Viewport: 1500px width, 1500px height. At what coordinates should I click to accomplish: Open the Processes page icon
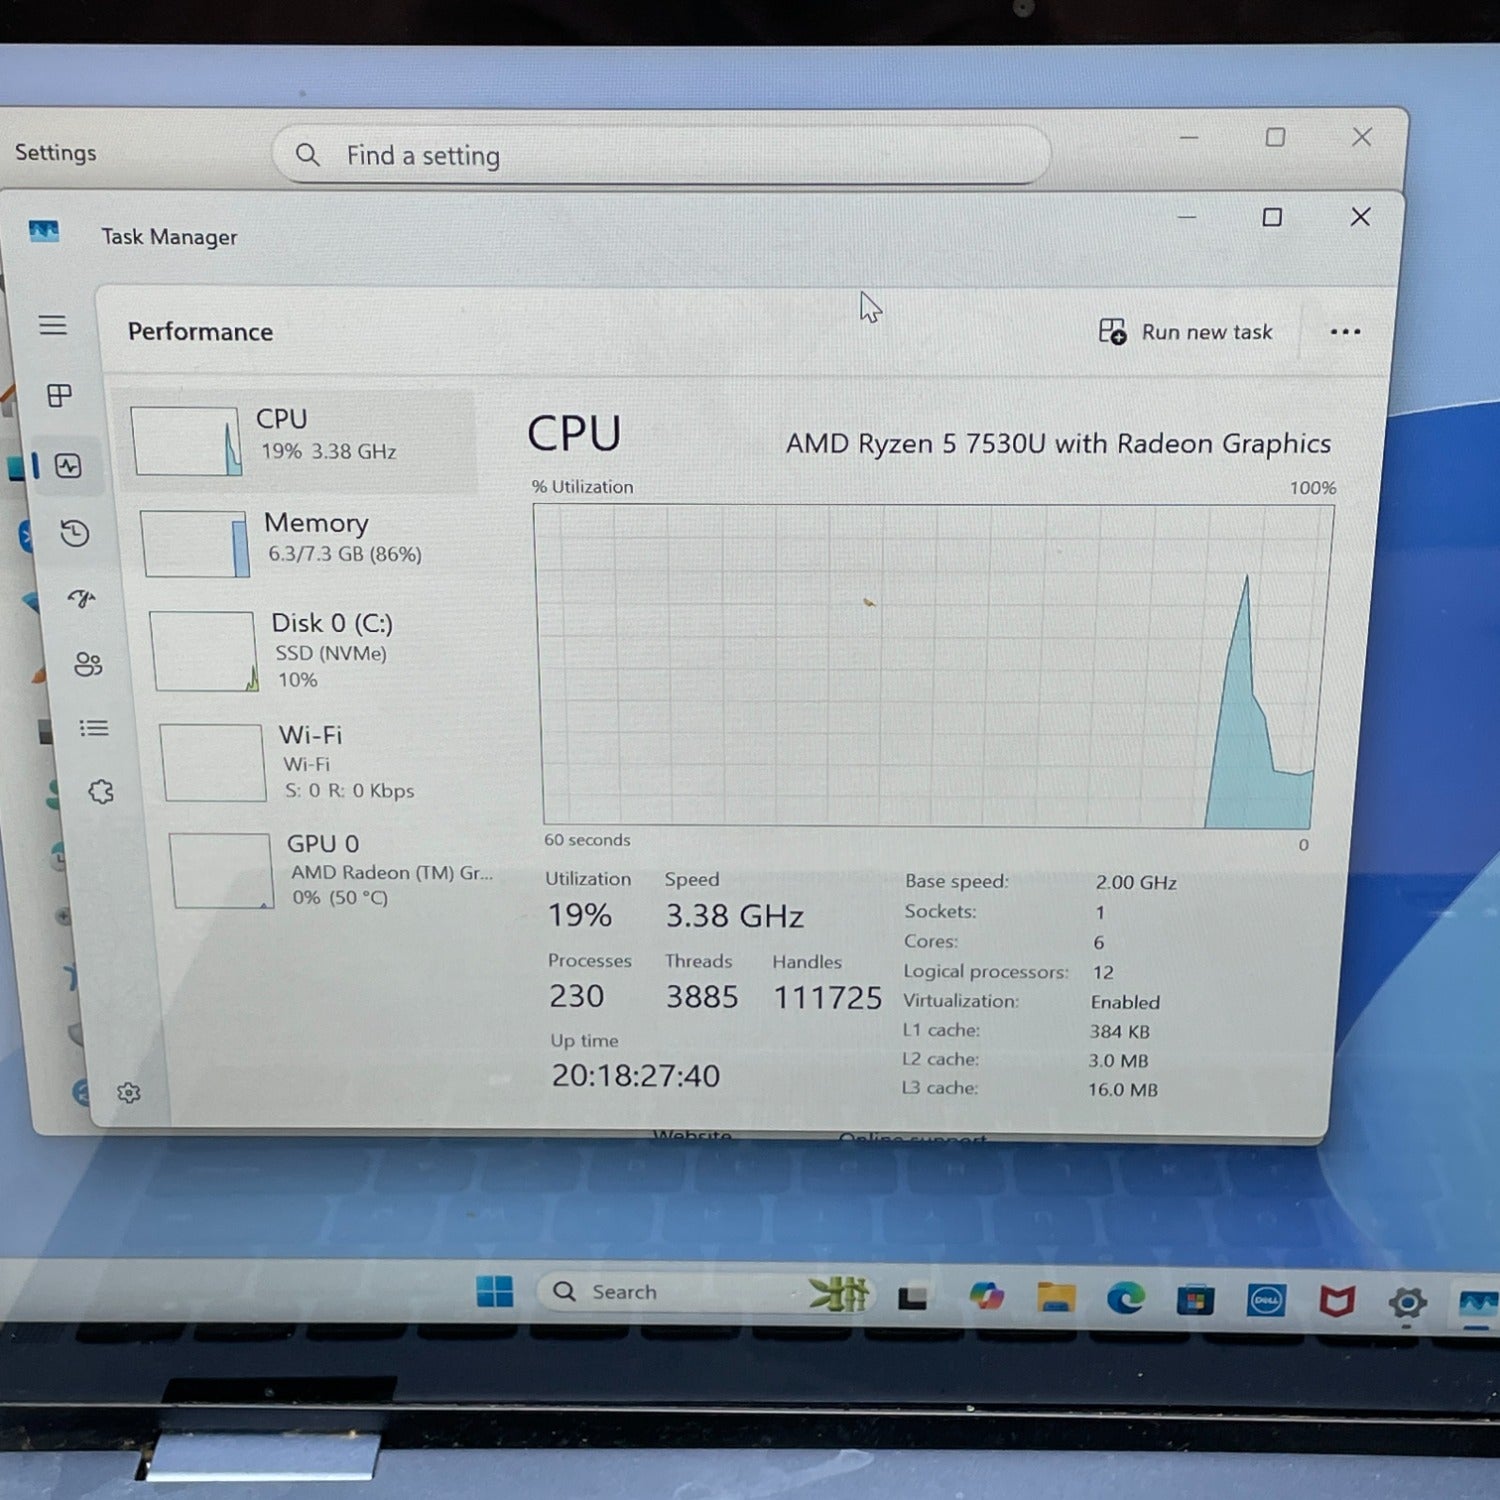[x=60, y=395]
